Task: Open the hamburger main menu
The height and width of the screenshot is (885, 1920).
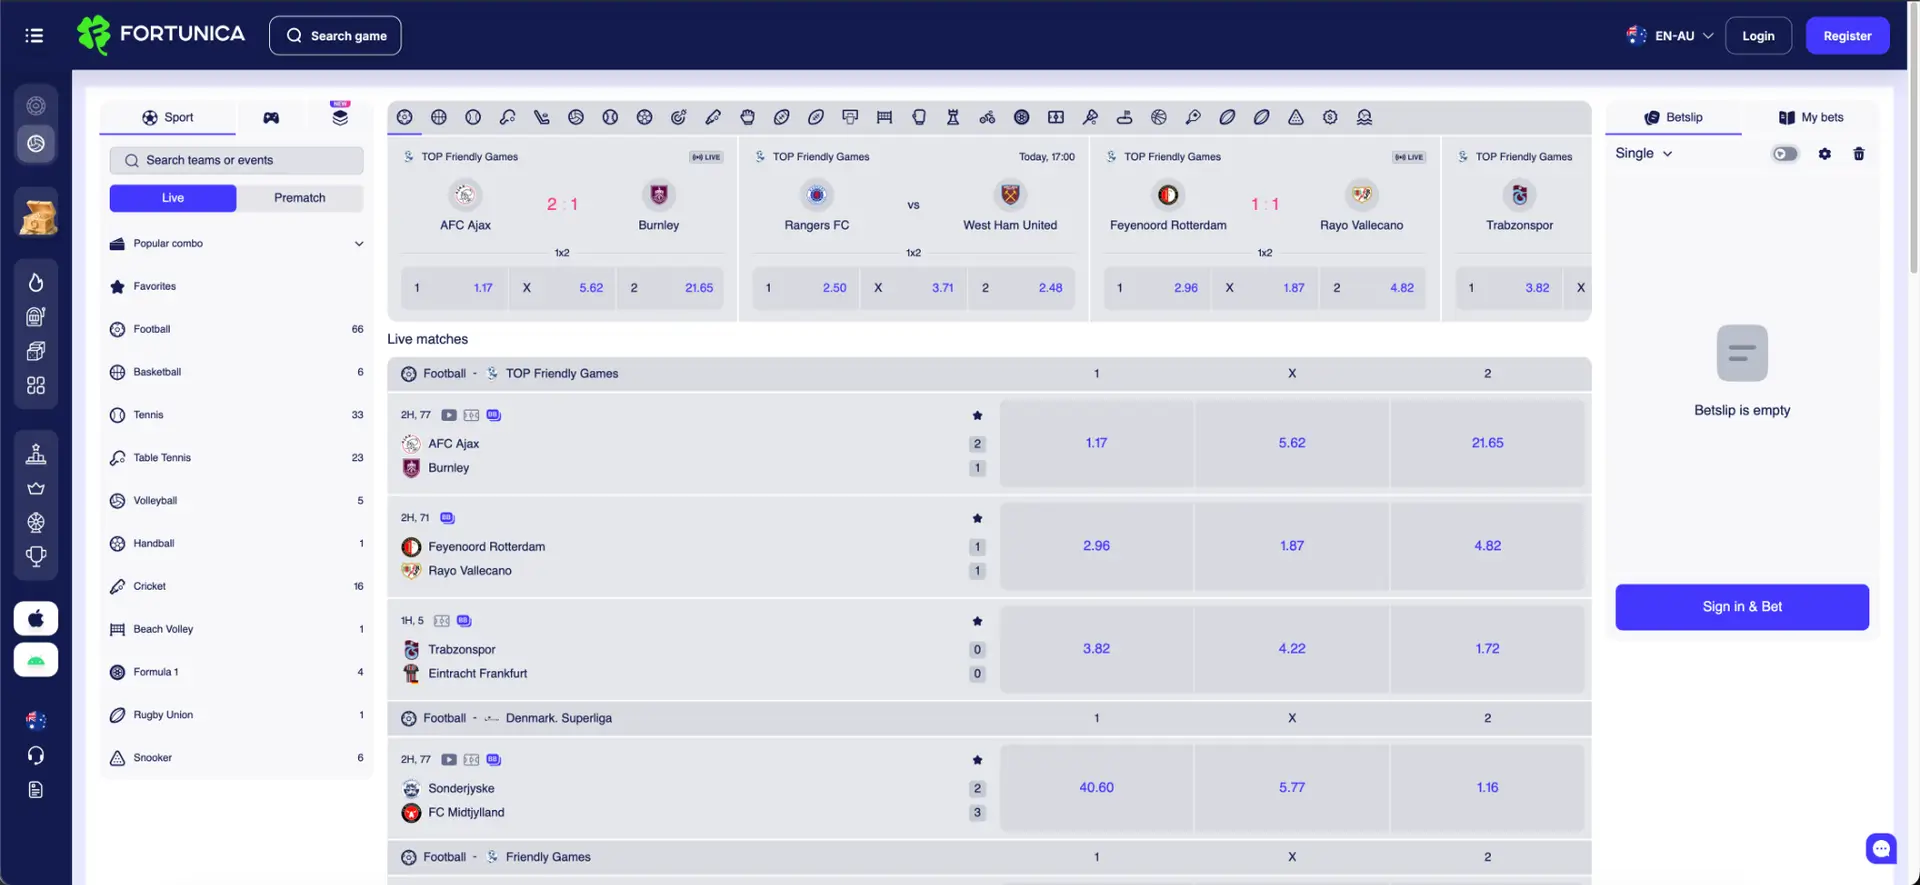Action: tap(34, 36)
